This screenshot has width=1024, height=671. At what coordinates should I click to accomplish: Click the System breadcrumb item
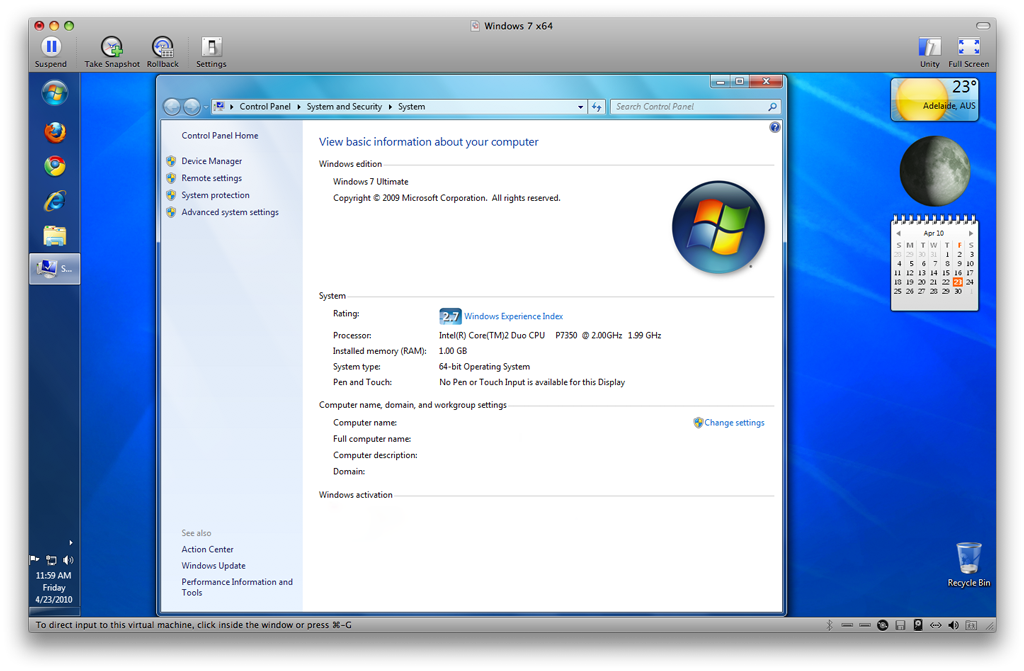(411, 106)
